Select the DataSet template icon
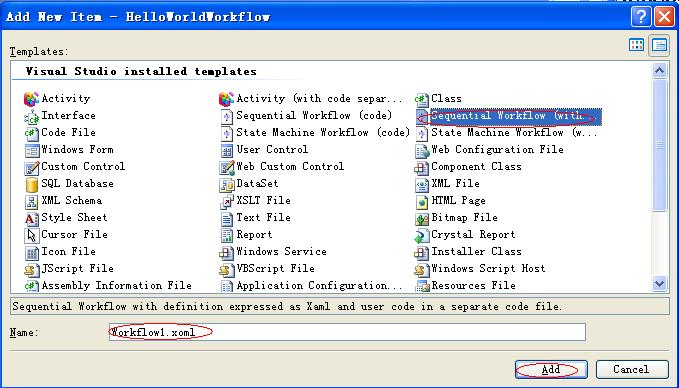The image size is (679, 388). 226,184
